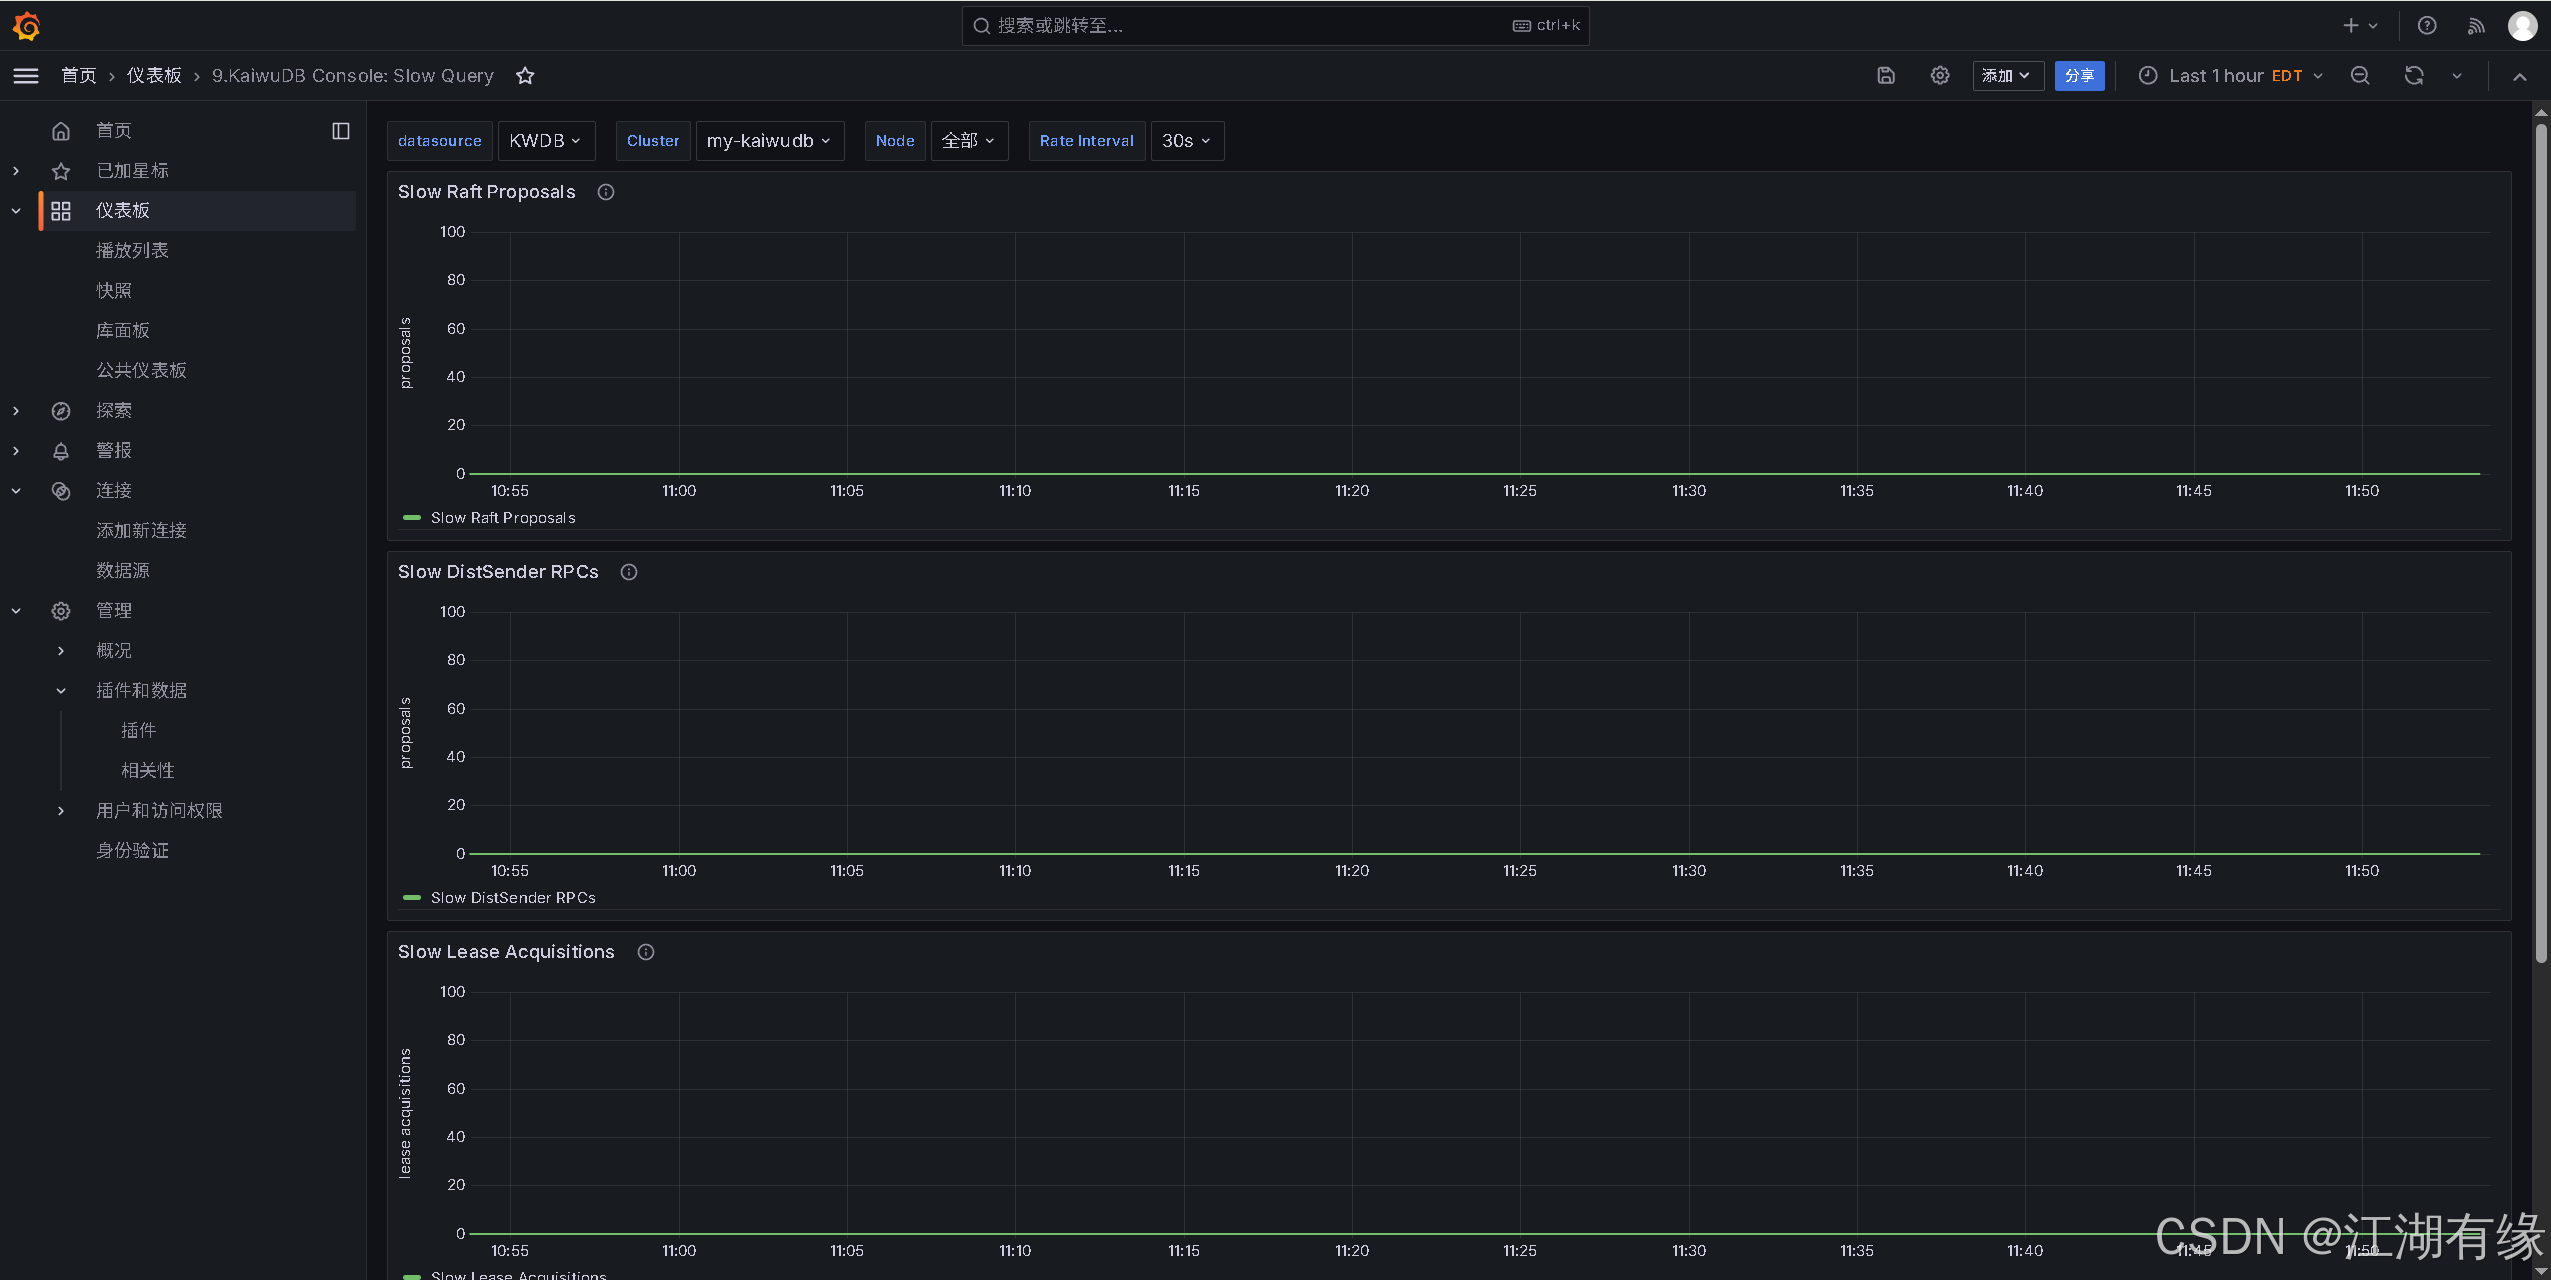Open 数据源 in the sidebar

pos(123,571)
